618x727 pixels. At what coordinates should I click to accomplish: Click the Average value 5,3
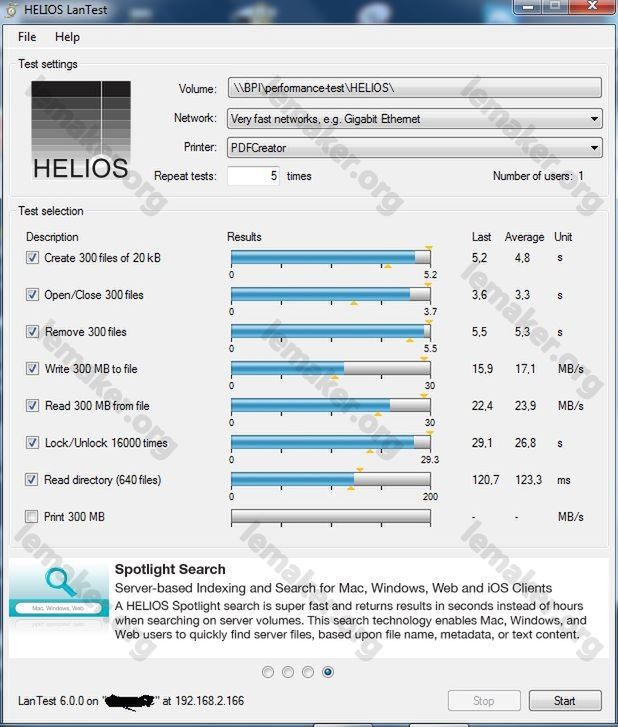(x=522, y=332)
